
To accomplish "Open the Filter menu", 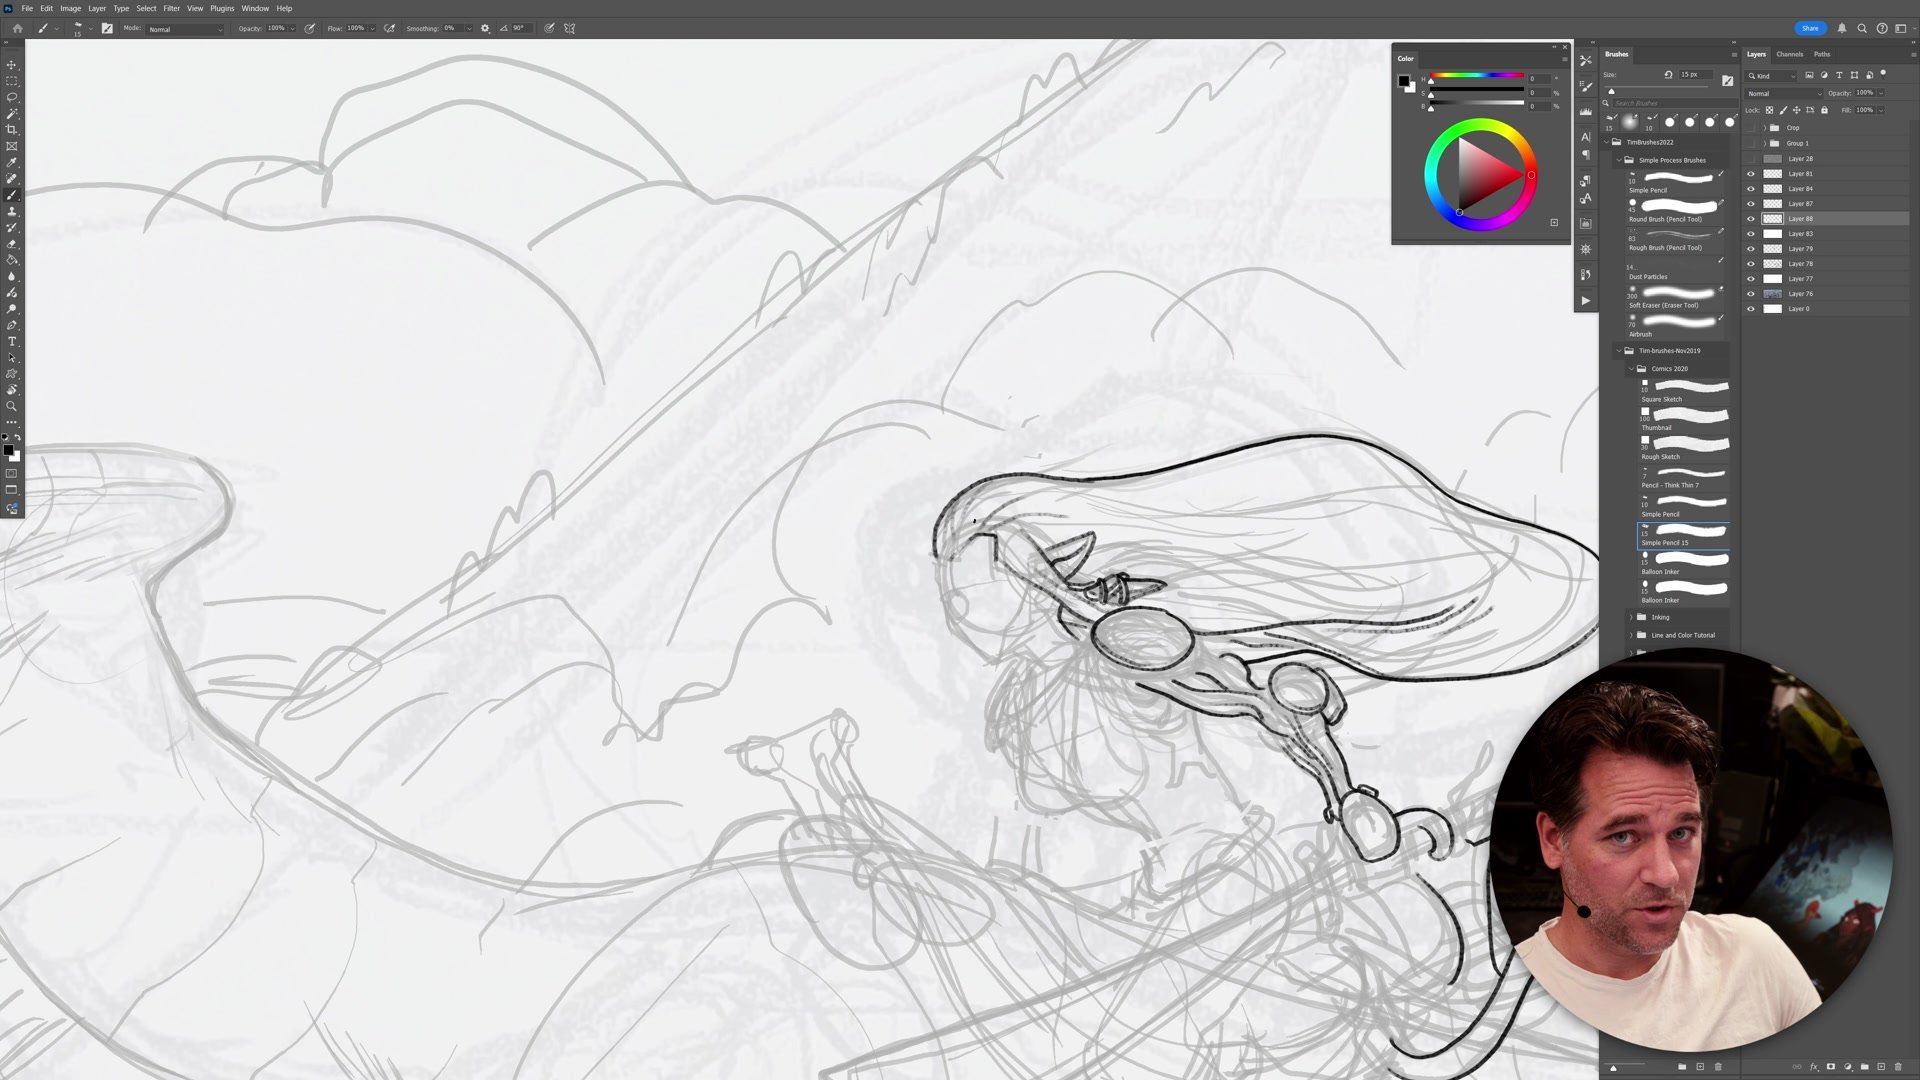I will coord(171,8).
